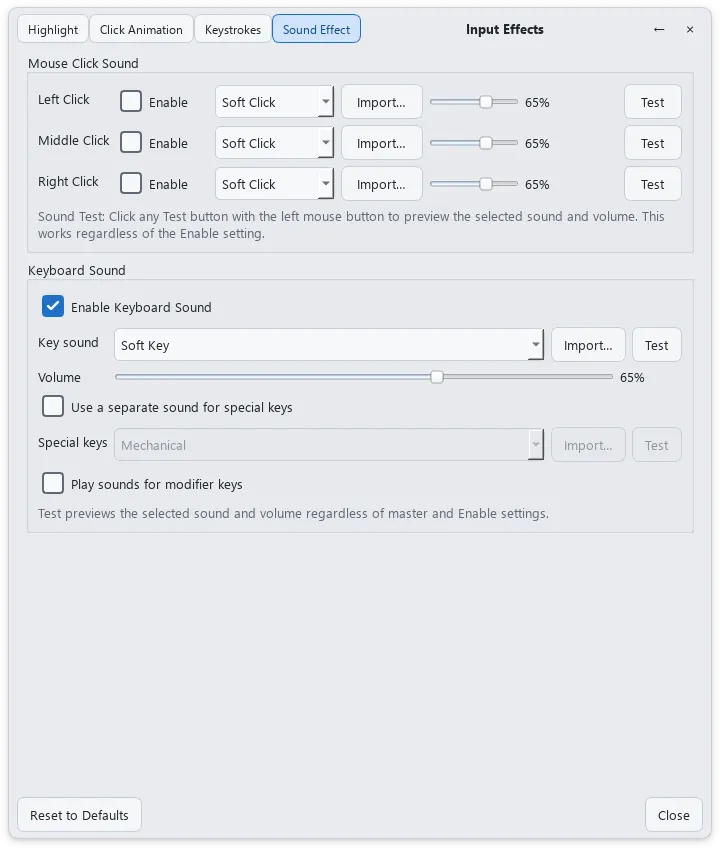Click the keyboard Volume 65% value
The image size is (720, 848).
[x=632, y=377]
